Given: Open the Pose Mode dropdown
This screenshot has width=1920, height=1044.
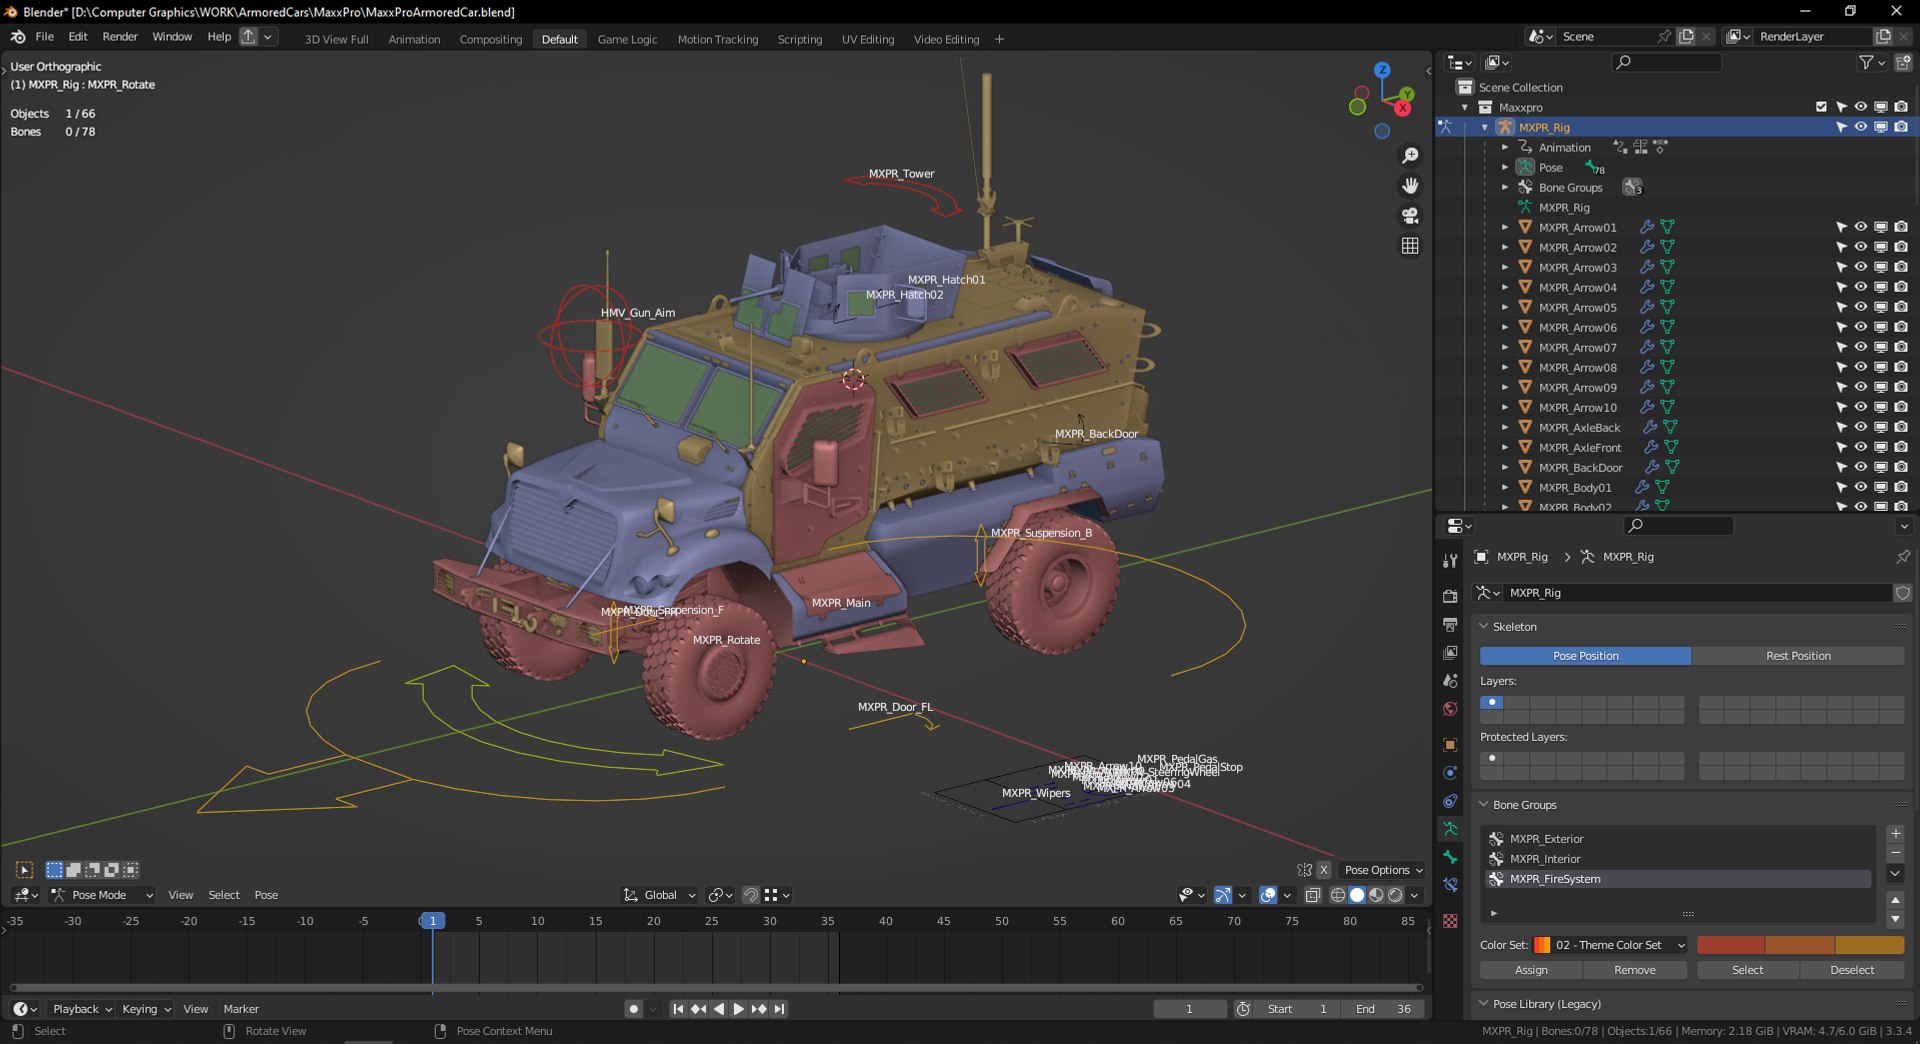Looking at the screenshot, I should 102,895.
